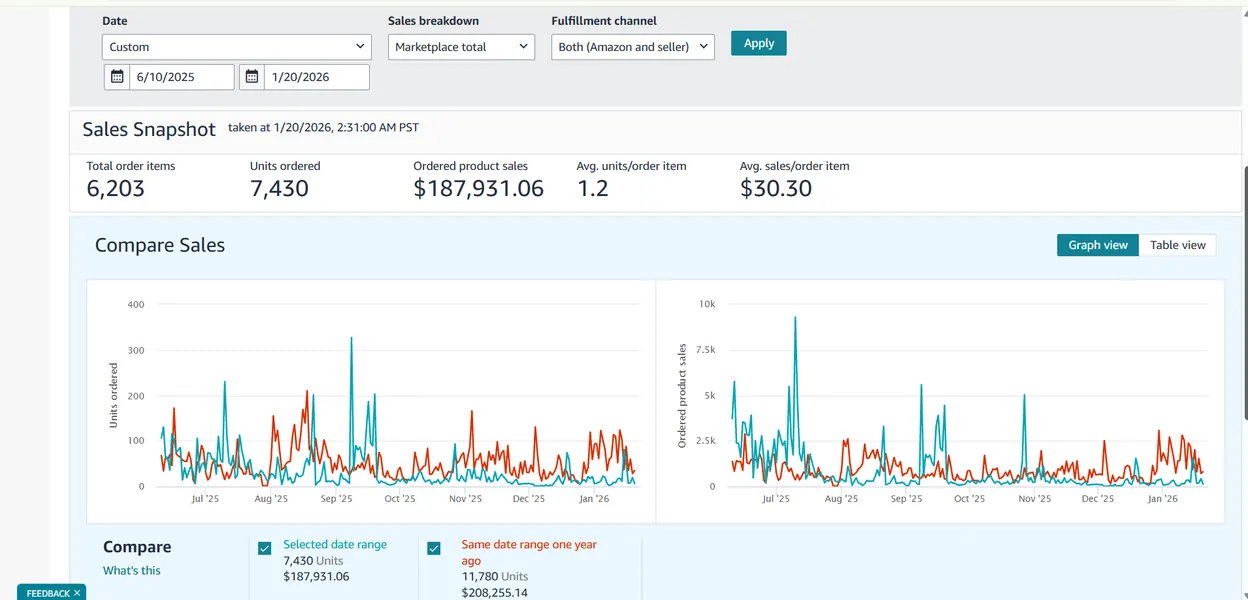Click the Units ordered 7,430 metric
This screenshot has width=1248, height=600.
click(279, 188)
